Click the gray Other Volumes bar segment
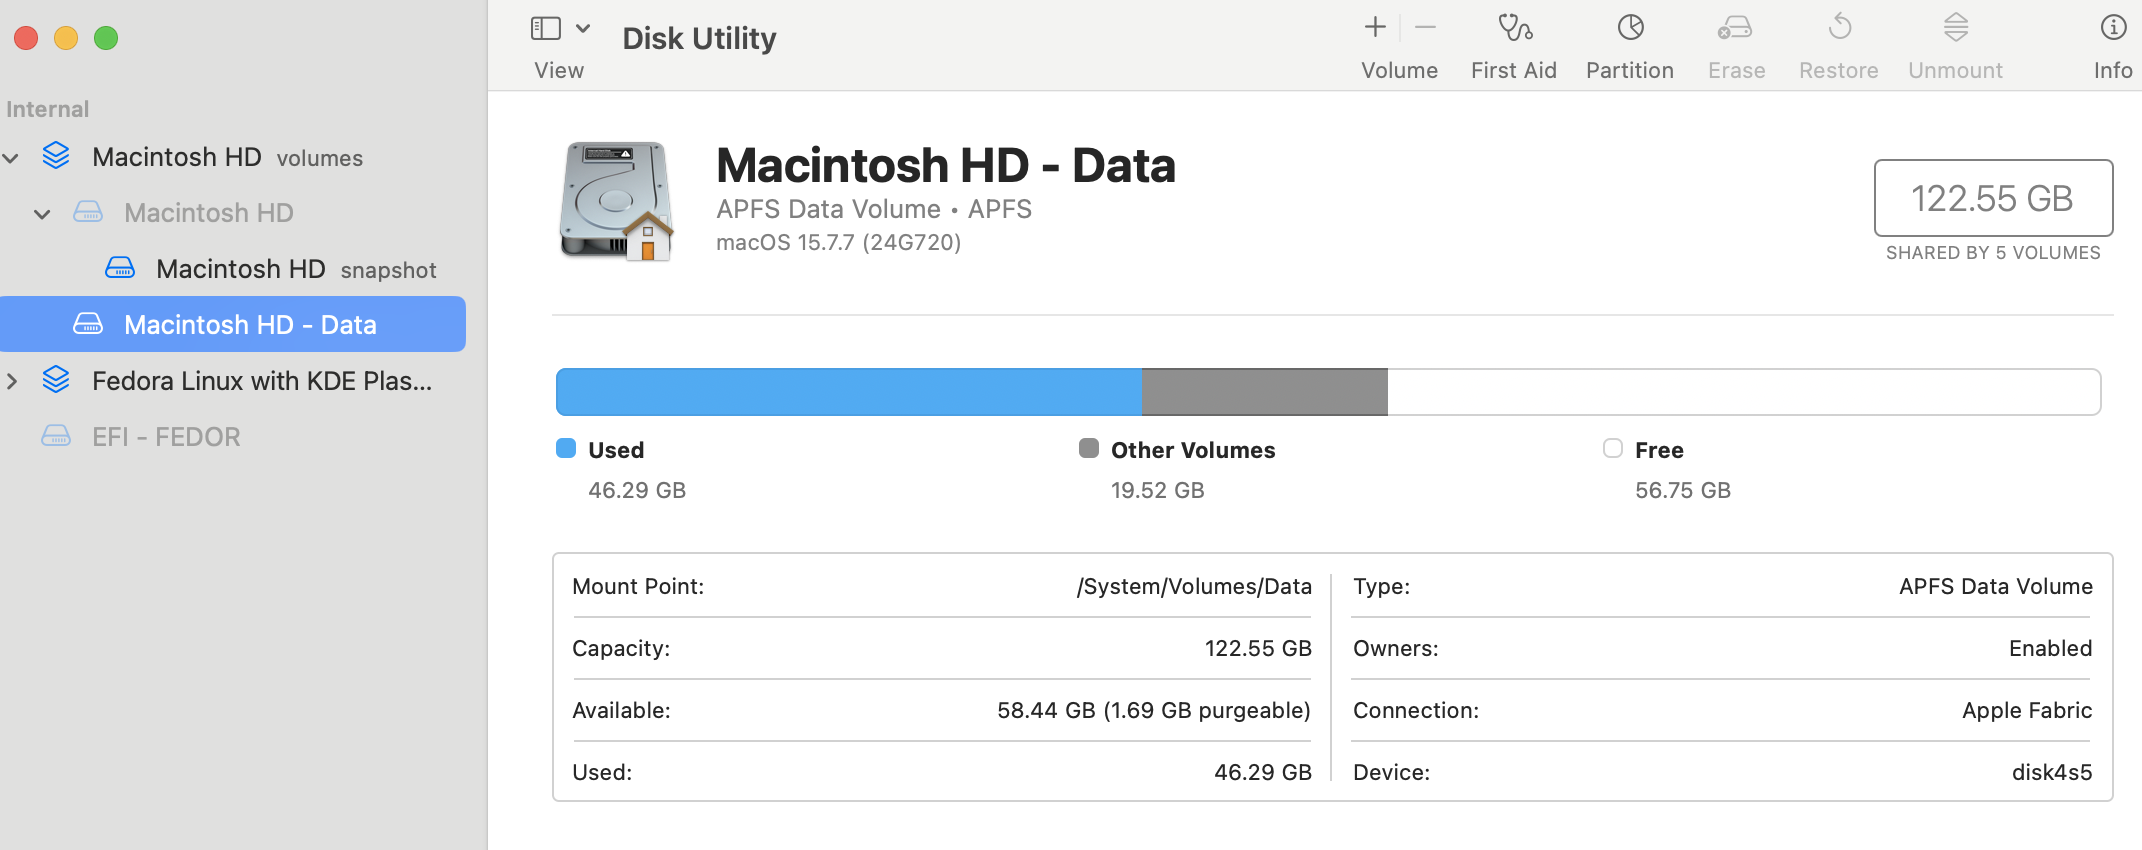 tap(1265, 392)
